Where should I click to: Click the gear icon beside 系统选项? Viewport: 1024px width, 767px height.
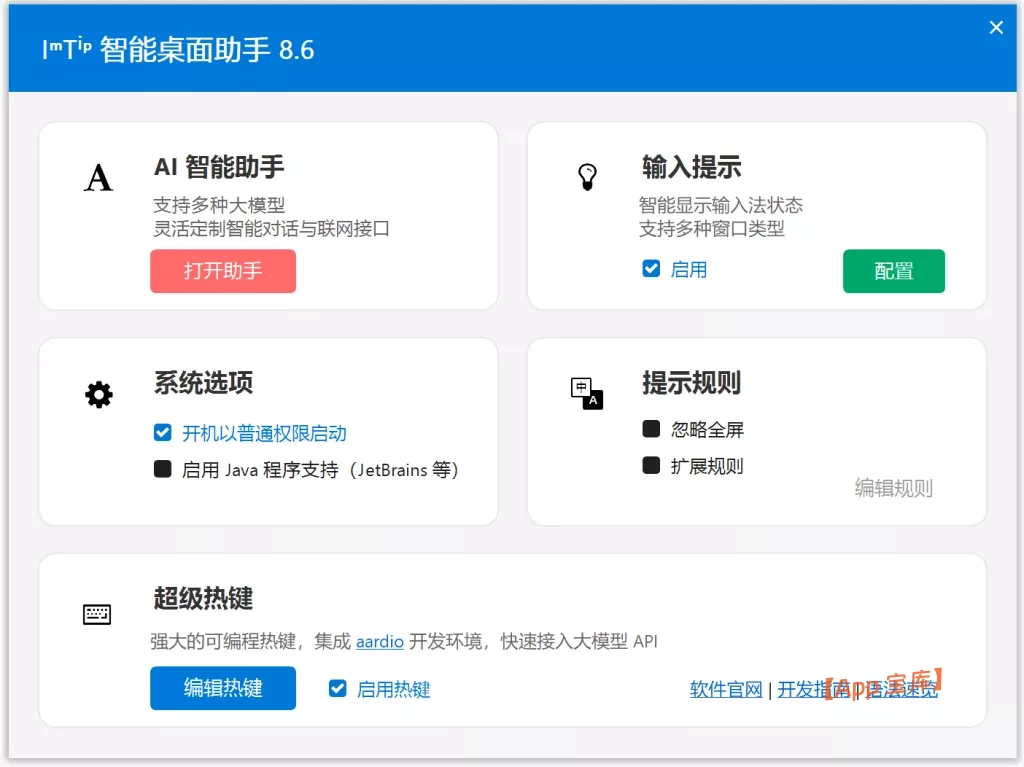tap(99, 395)
